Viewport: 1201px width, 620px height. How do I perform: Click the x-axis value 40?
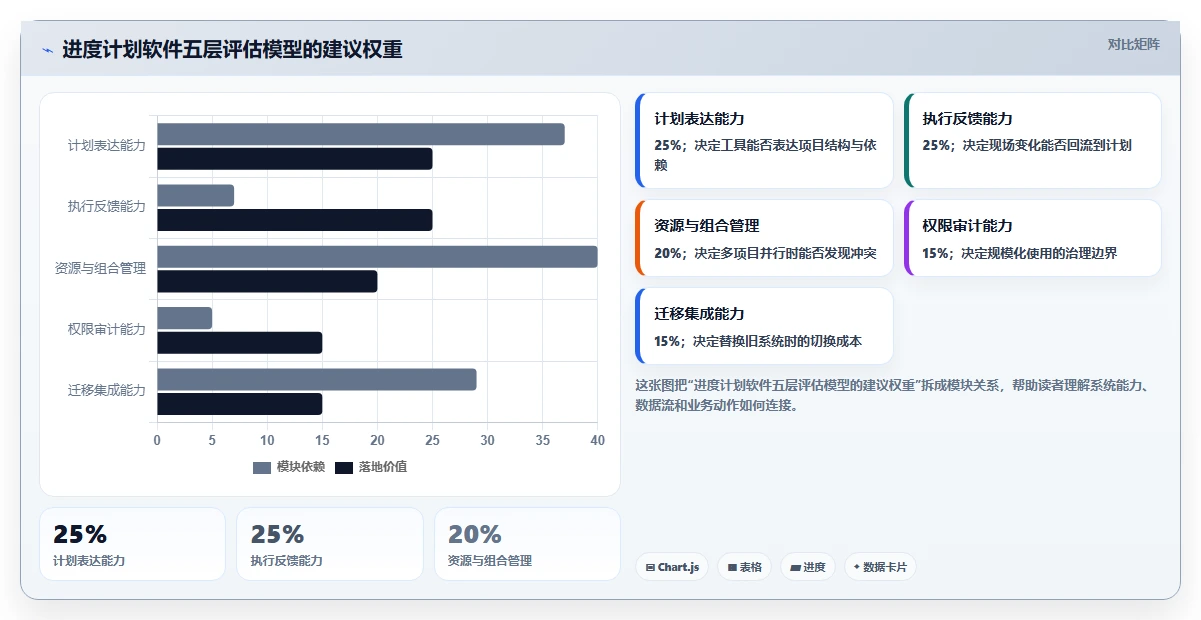(x=597, y=440)
